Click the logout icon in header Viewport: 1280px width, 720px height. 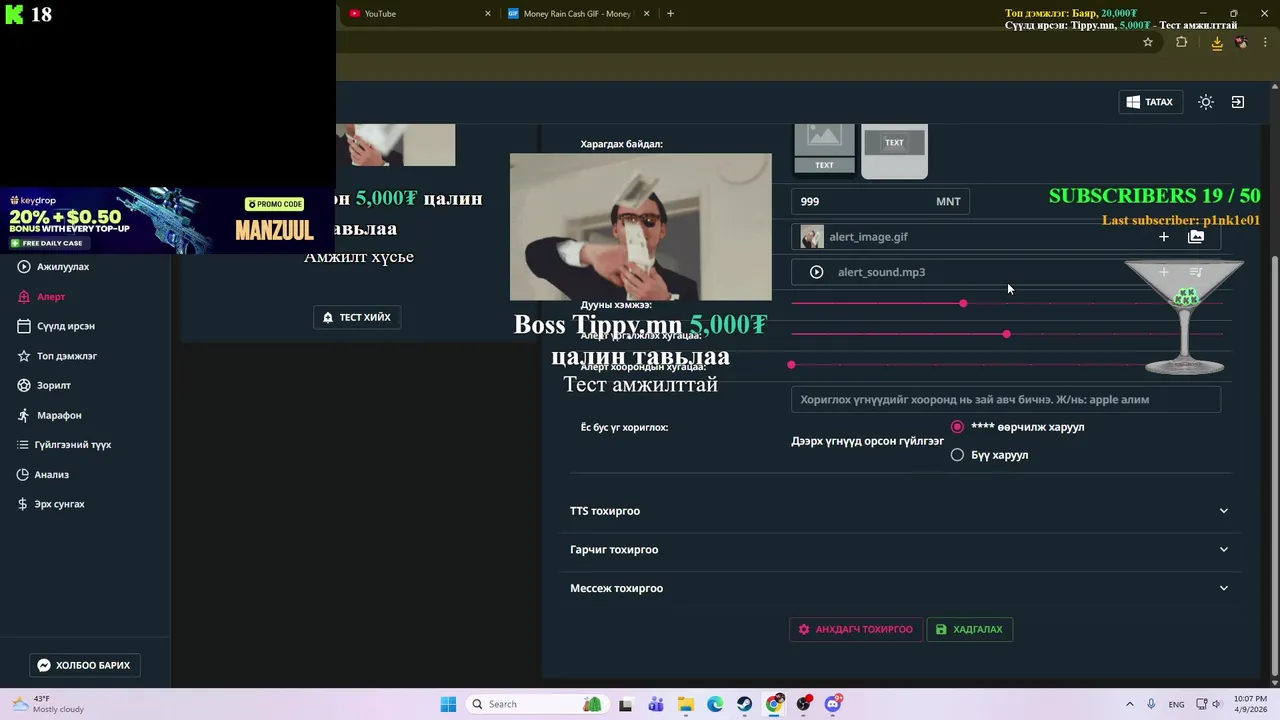point(1237,102)
